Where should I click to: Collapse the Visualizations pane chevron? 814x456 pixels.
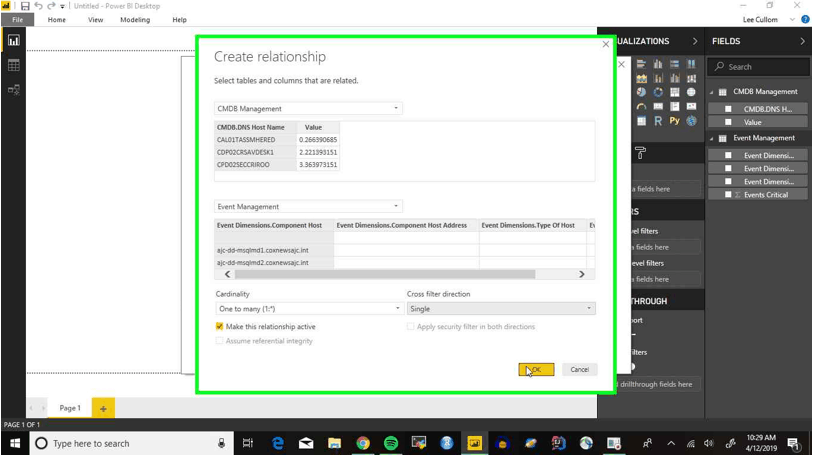coord(695,41)
